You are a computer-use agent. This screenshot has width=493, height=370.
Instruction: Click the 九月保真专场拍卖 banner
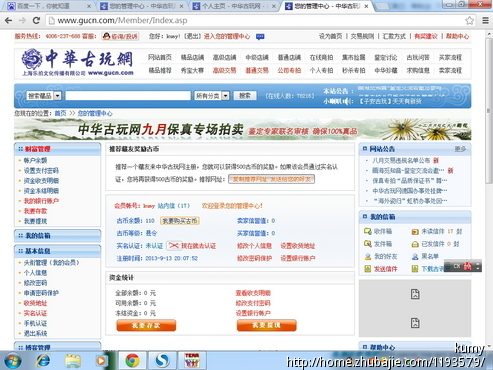coord(243,130)
